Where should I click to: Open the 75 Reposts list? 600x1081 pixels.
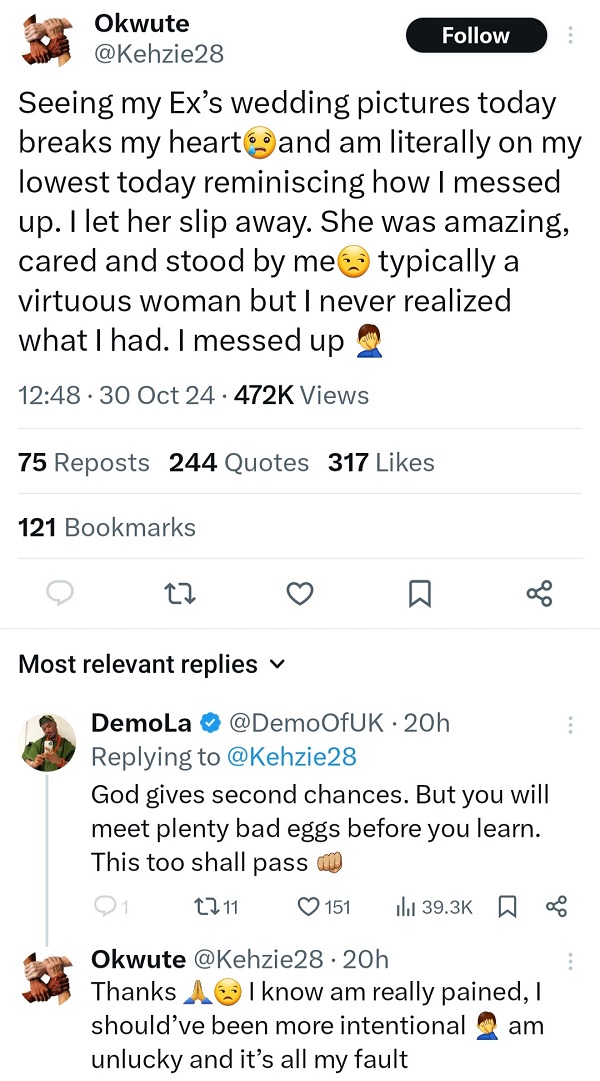[84, 463]
